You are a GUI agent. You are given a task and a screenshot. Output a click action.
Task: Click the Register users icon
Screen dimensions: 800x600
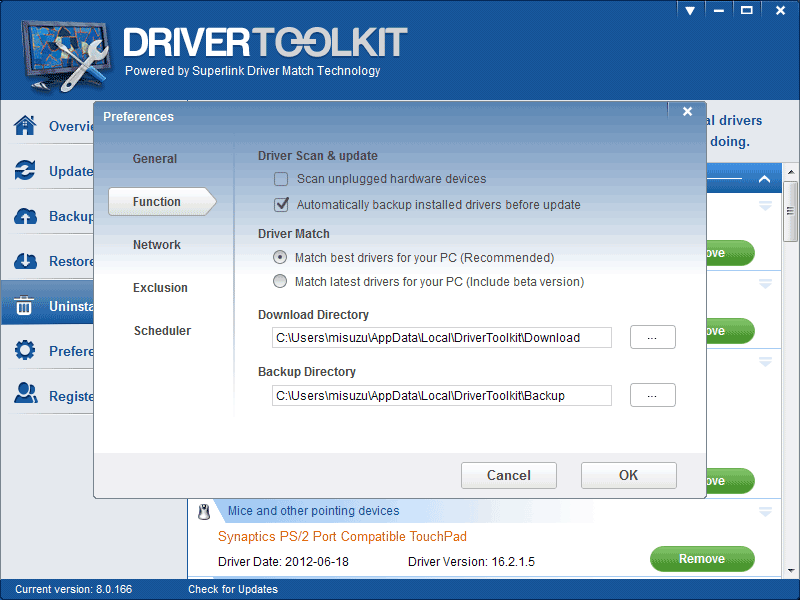(x=26, y=395)
